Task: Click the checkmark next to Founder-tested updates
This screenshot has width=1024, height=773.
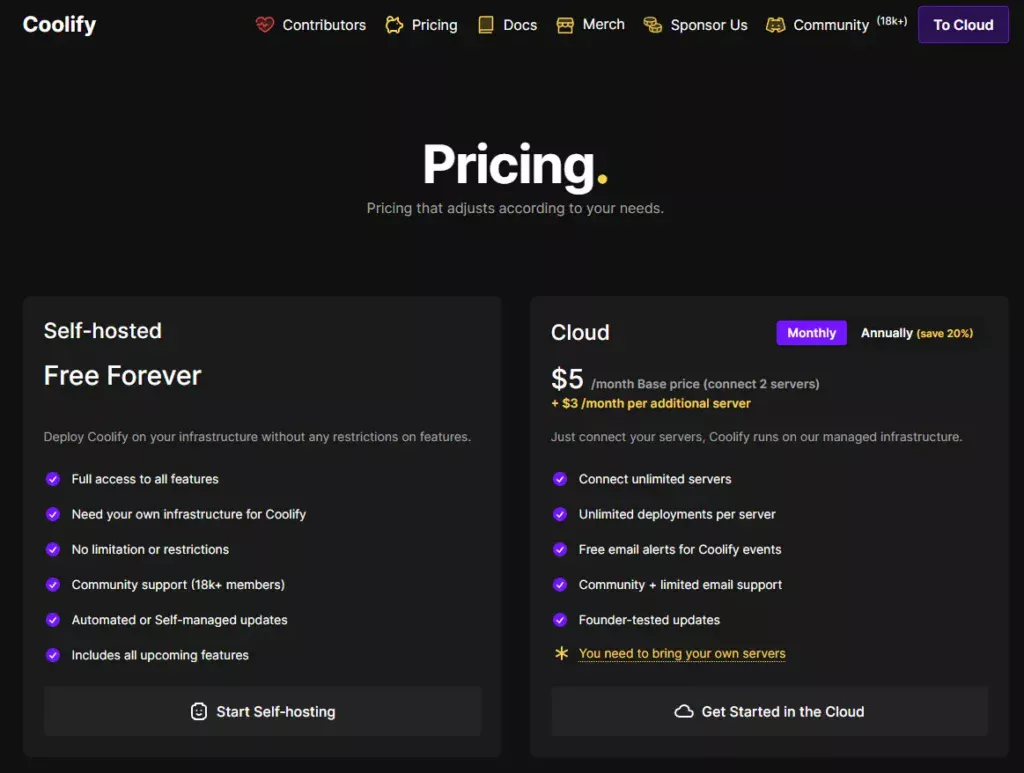Action: tap(560, 620)
